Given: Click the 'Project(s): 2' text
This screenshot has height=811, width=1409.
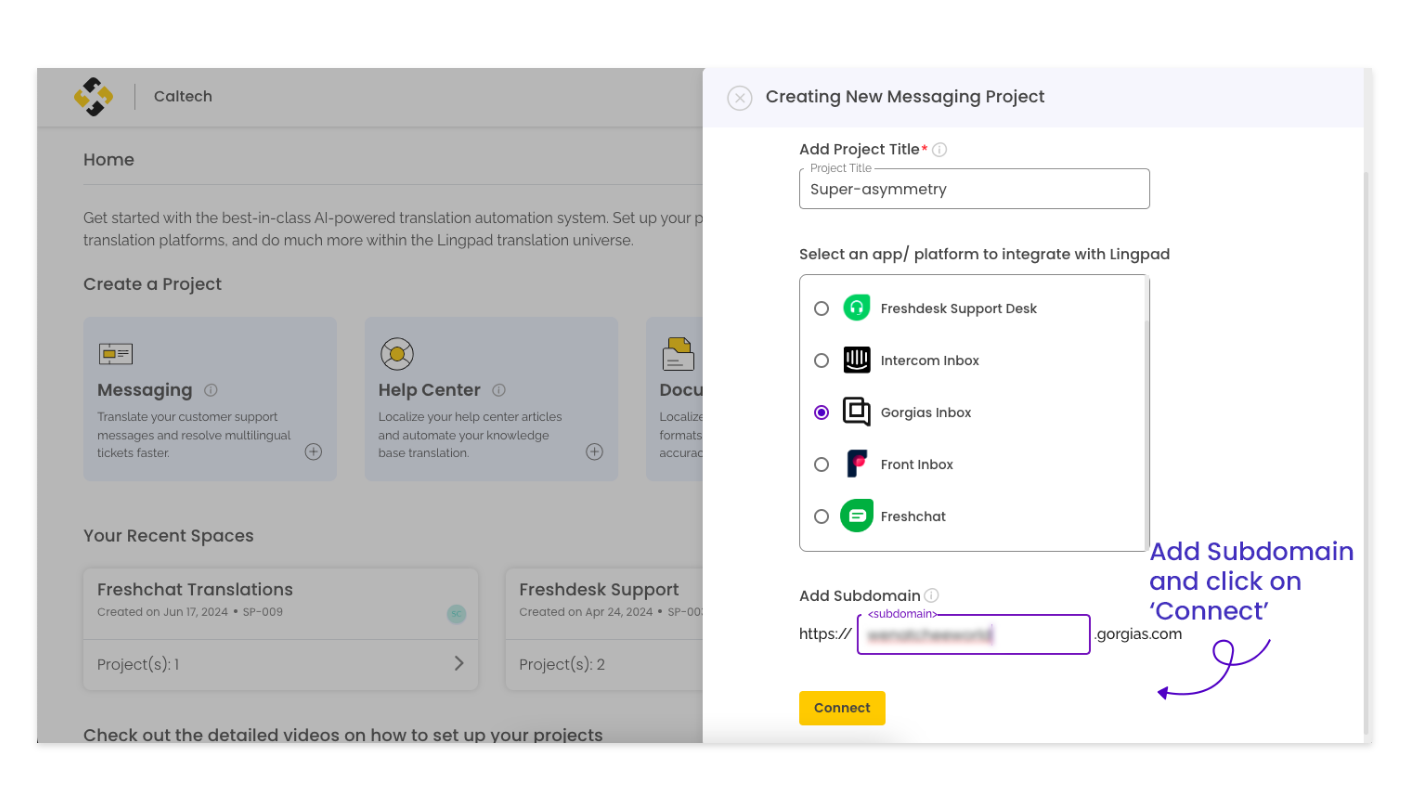Looking at the screenshot, I should click(x=562, y=665).
